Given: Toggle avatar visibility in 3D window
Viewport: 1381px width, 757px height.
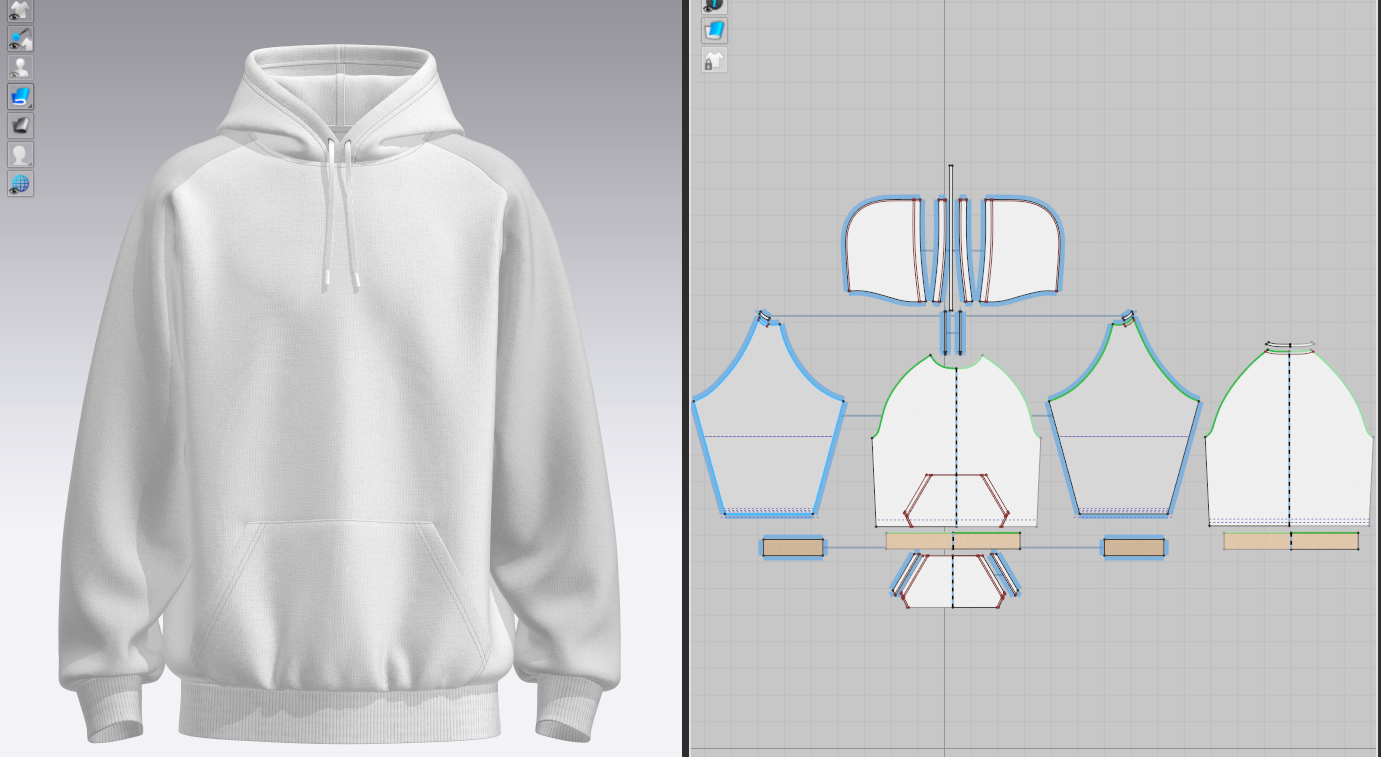Looking at the screenshot, I should coord(20,68).
